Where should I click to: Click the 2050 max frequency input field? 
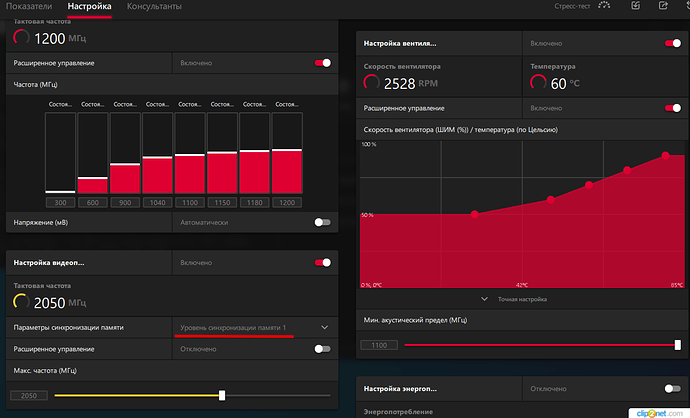pyautogui.click(x=29, y=396)
